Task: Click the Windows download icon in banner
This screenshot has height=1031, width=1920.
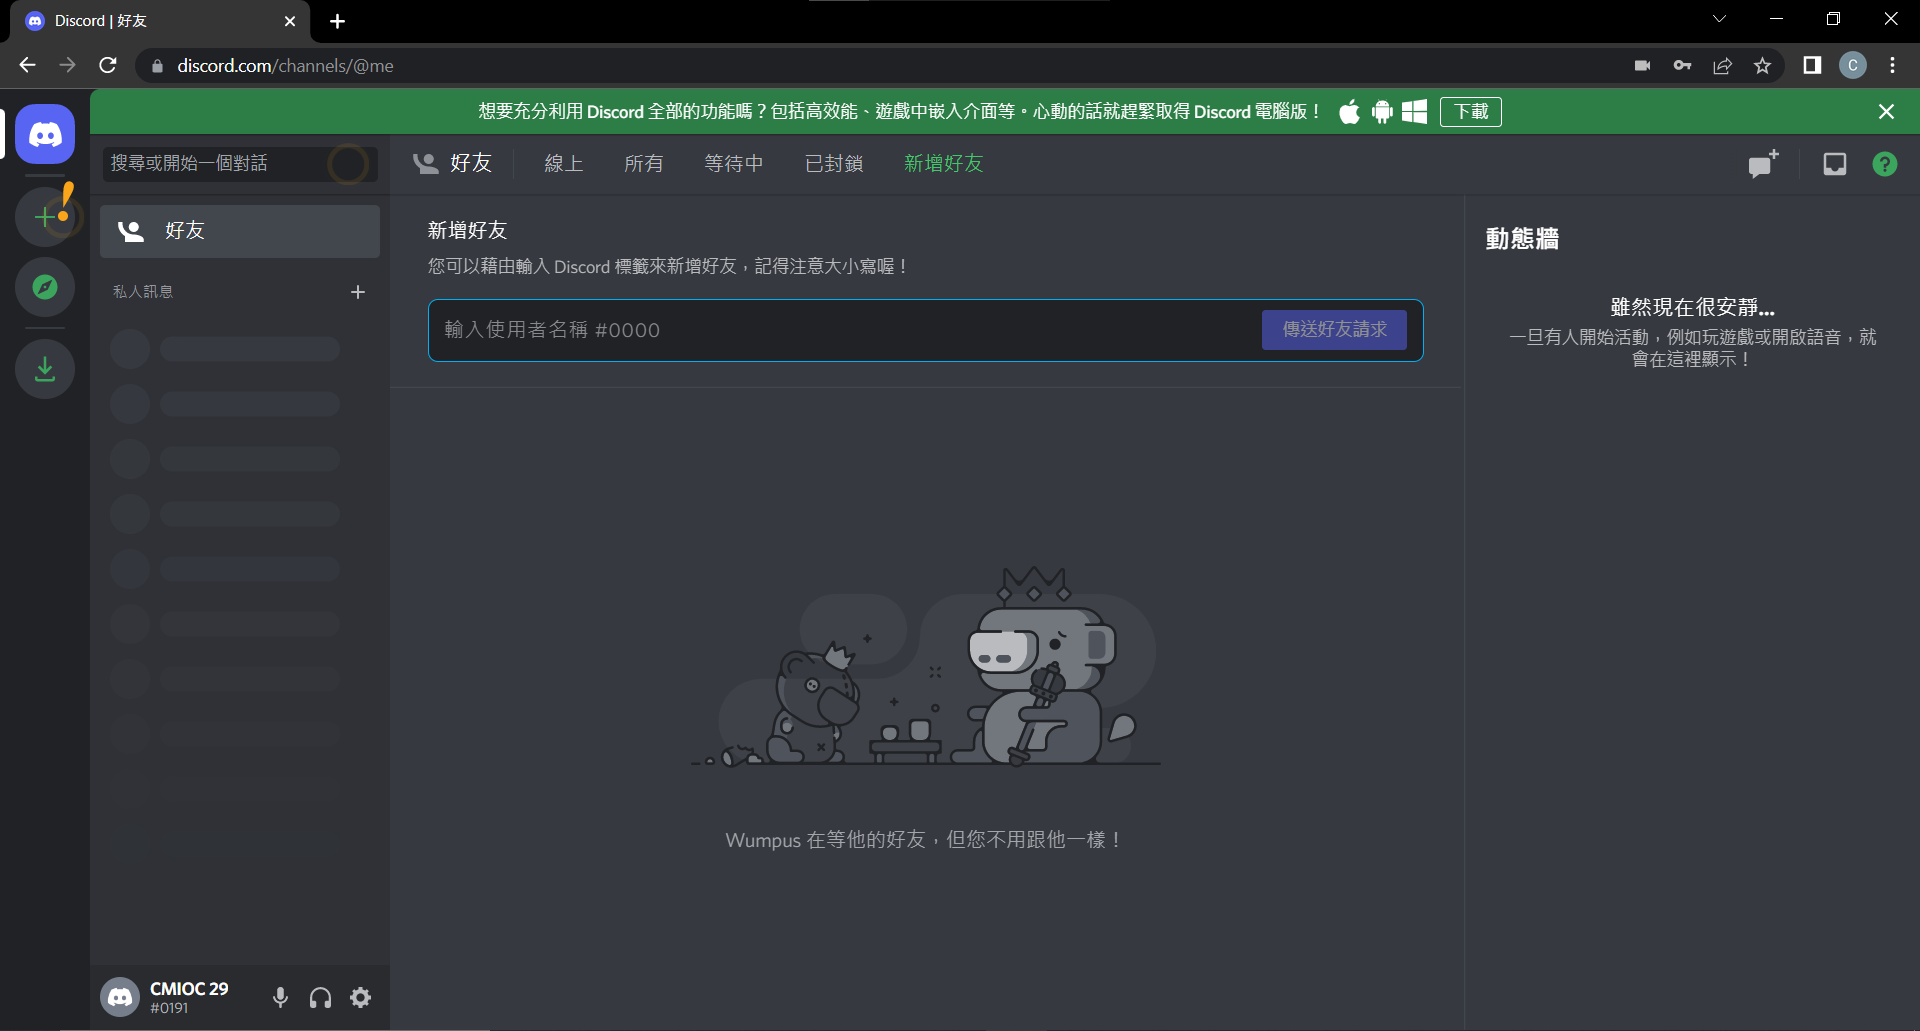Action: [x=1414, y=111]
